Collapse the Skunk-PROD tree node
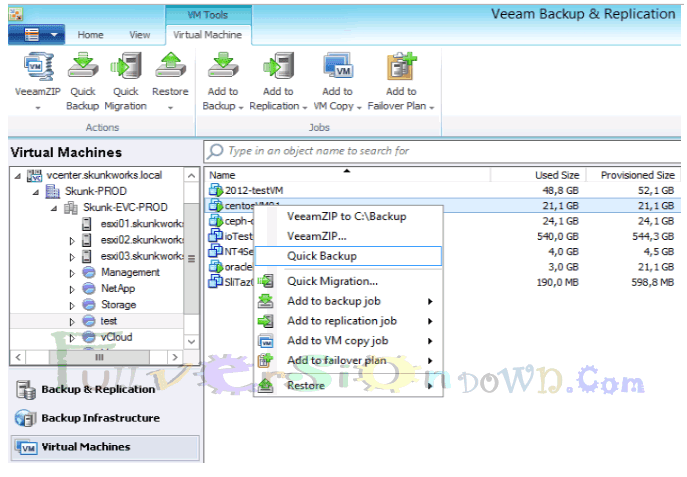 [36, 192]
